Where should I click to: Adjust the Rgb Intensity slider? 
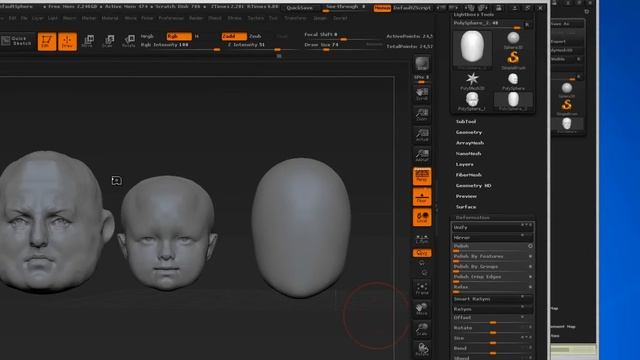point(180,46)
